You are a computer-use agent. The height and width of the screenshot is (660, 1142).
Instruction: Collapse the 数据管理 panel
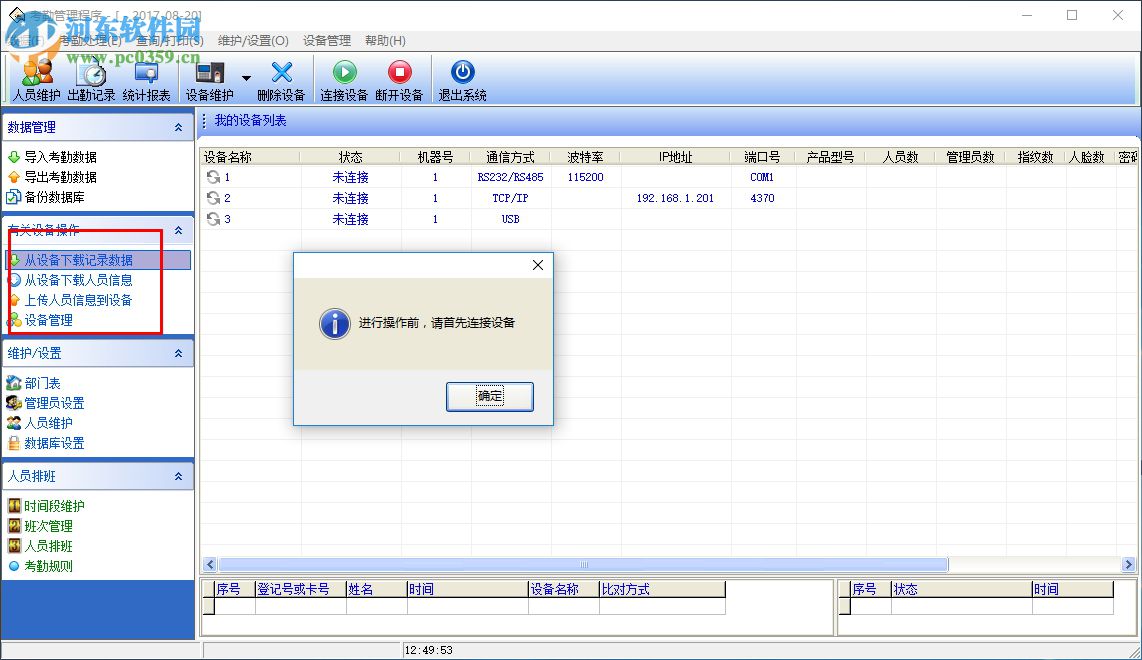point(180,127)
